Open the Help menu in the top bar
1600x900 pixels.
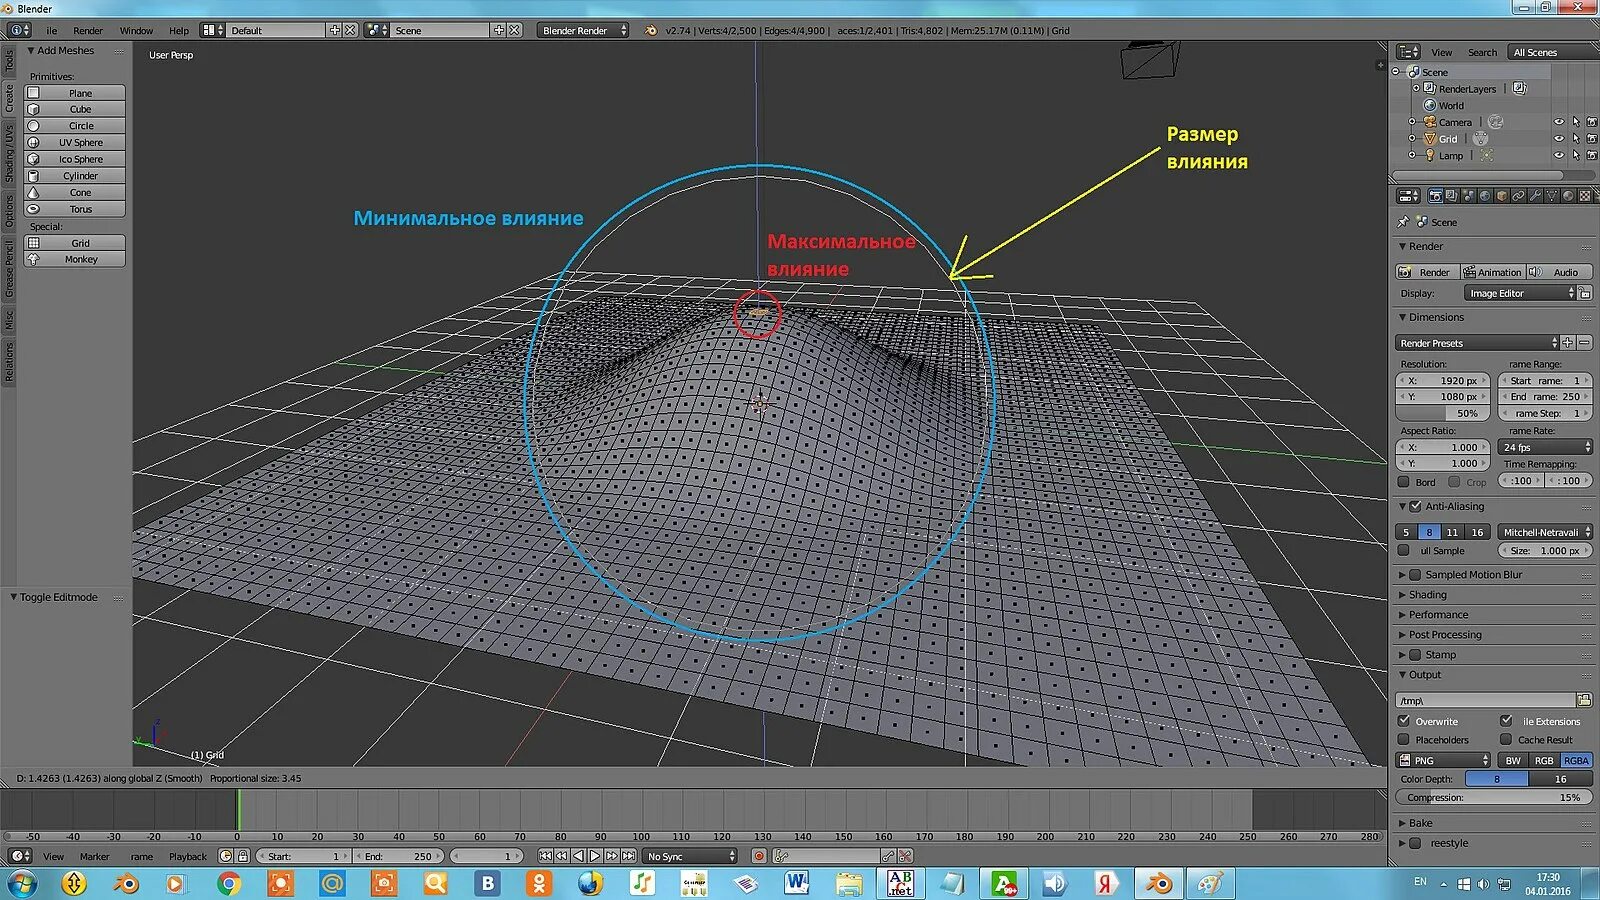[179, 30]
